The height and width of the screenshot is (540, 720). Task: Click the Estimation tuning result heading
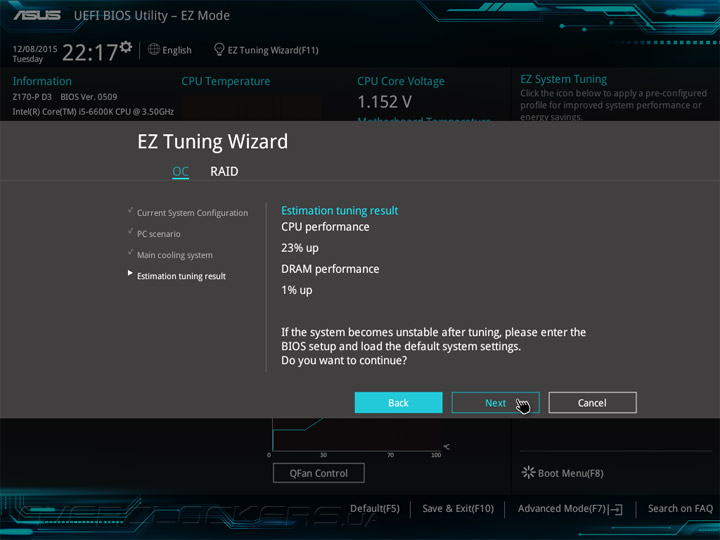340,210
